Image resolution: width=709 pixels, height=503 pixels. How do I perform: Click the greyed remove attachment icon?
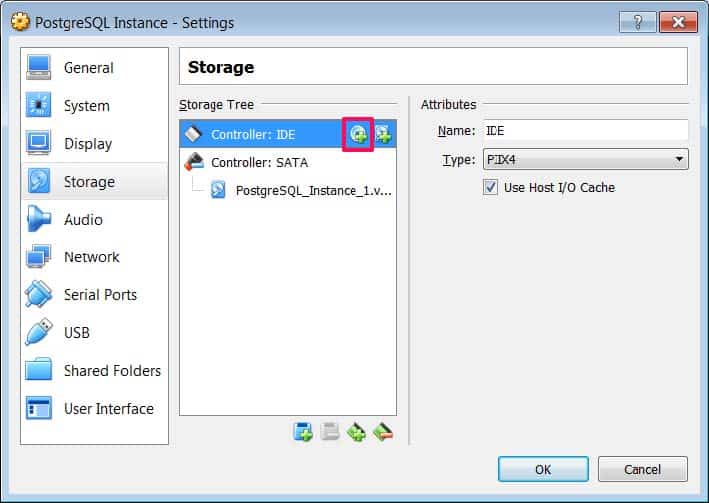click(330, 432)
